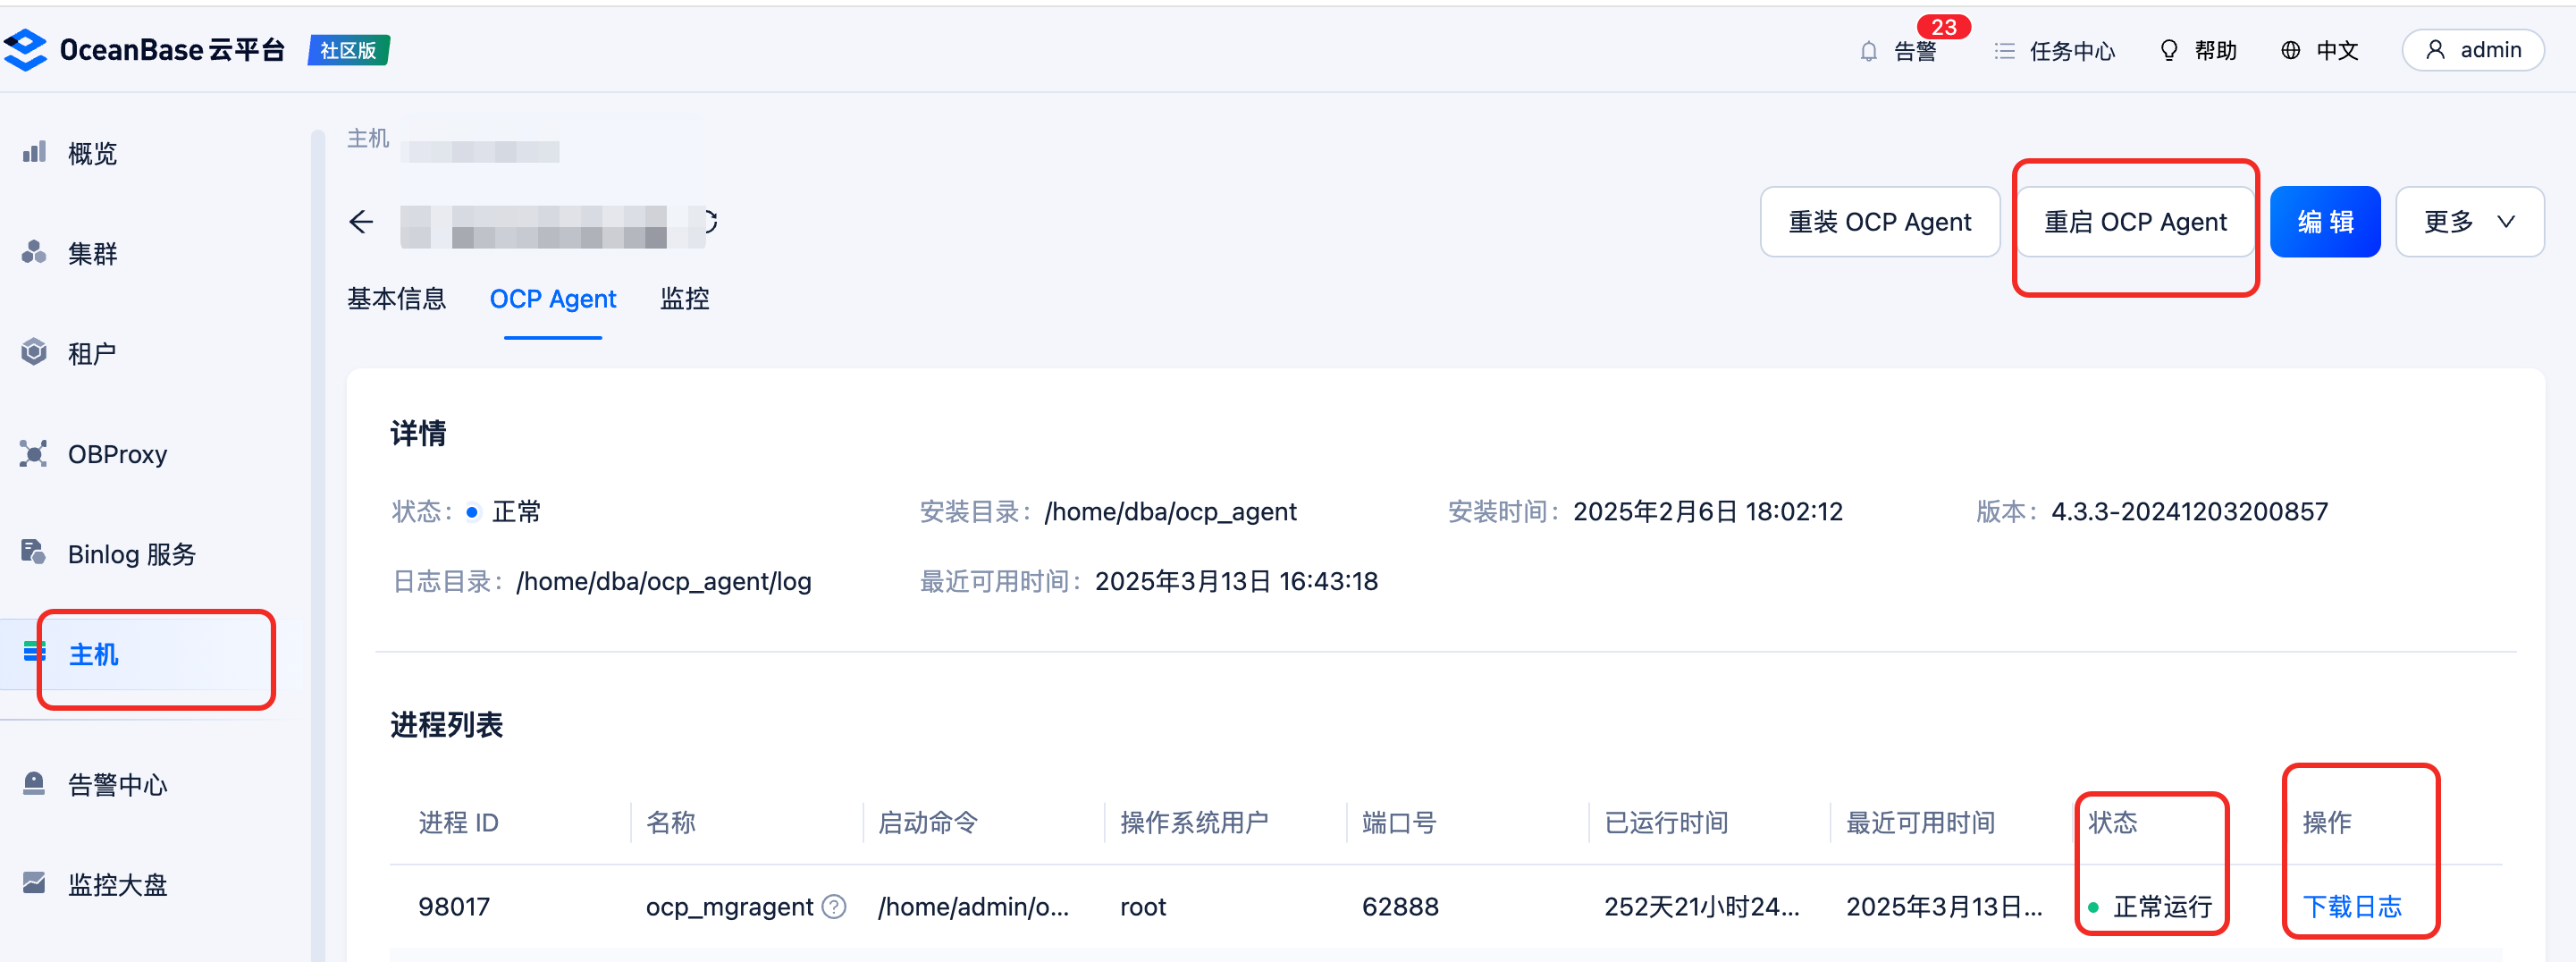Click the 下载日志 link for ocp_mgragent

click(2352, 907)
